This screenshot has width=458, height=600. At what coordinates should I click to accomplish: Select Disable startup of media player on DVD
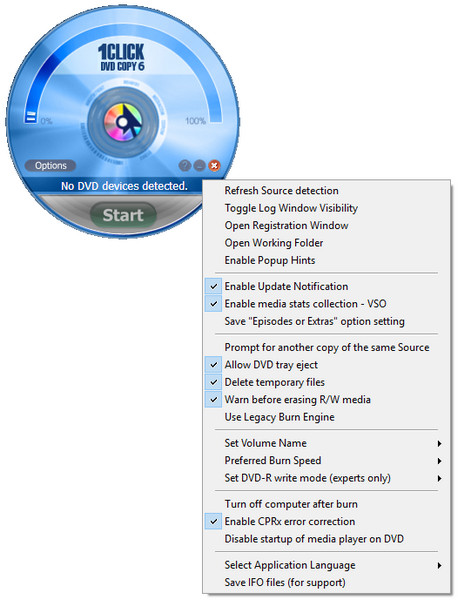point(327,539)
